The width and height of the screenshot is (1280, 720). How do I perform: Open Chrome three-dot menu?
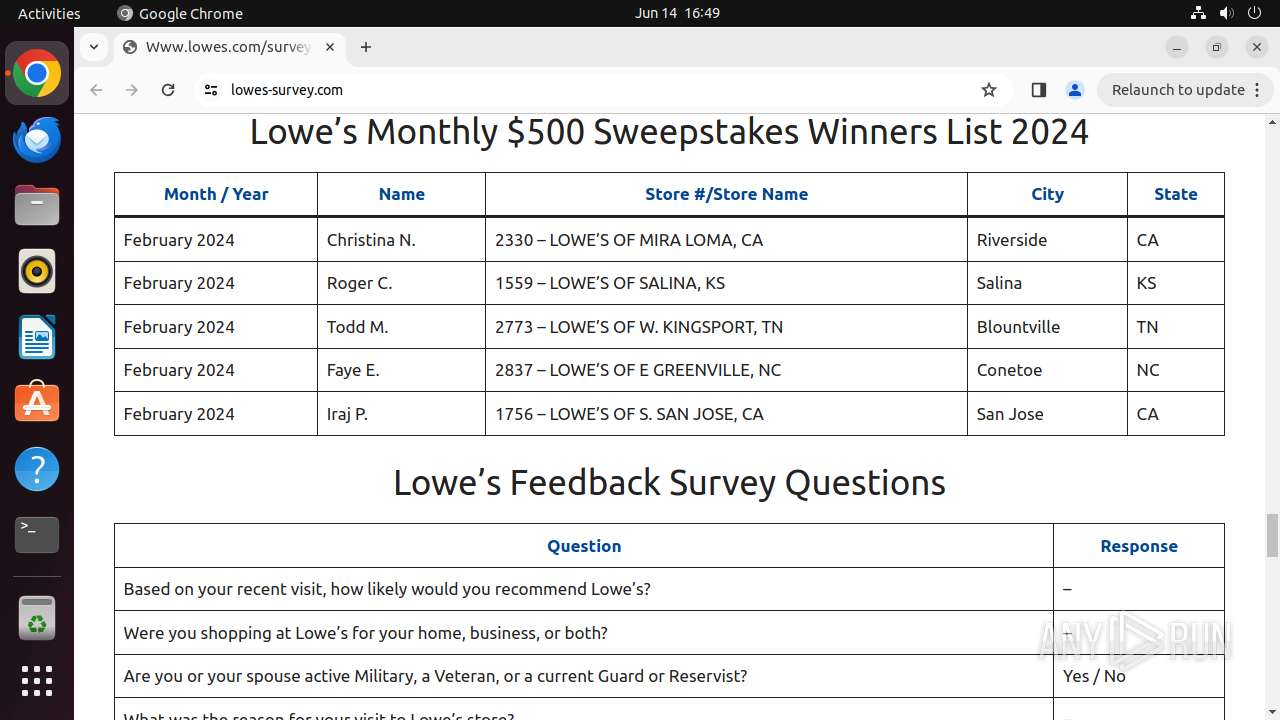[x=1257, y=90]
